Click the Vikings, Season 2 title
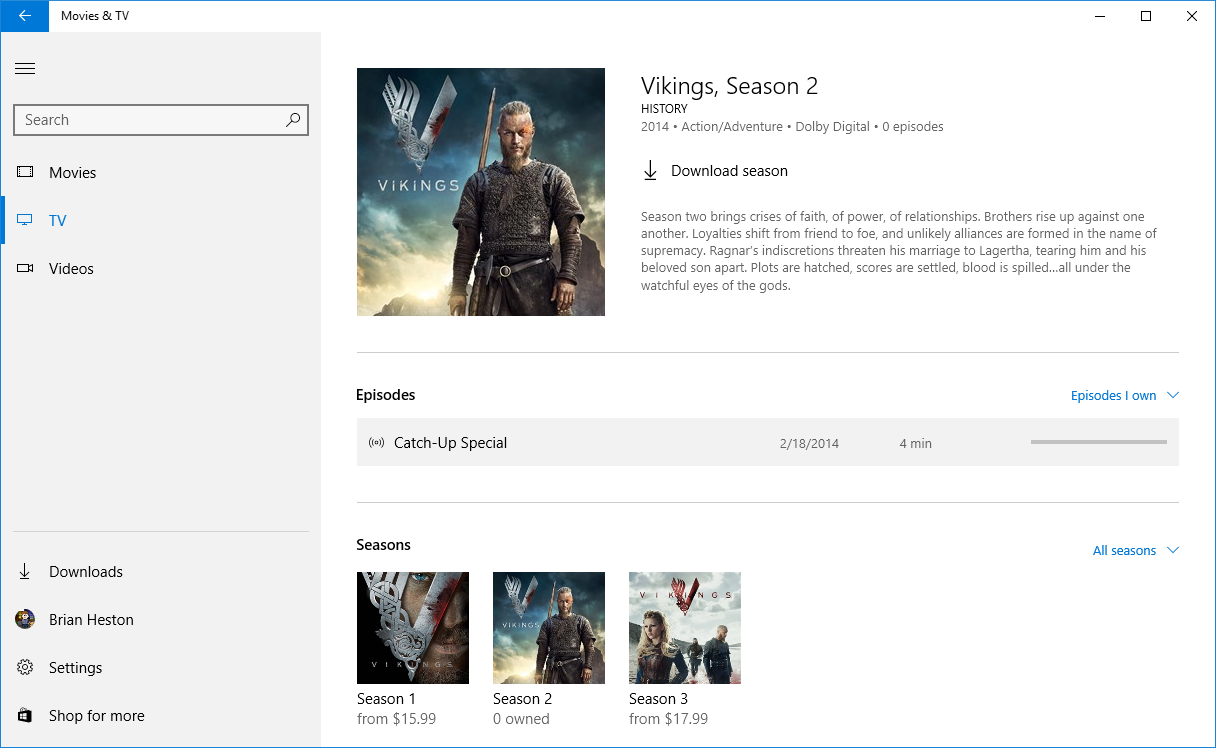This screenshot has width=1216, height=748. (x=730, y=86)
